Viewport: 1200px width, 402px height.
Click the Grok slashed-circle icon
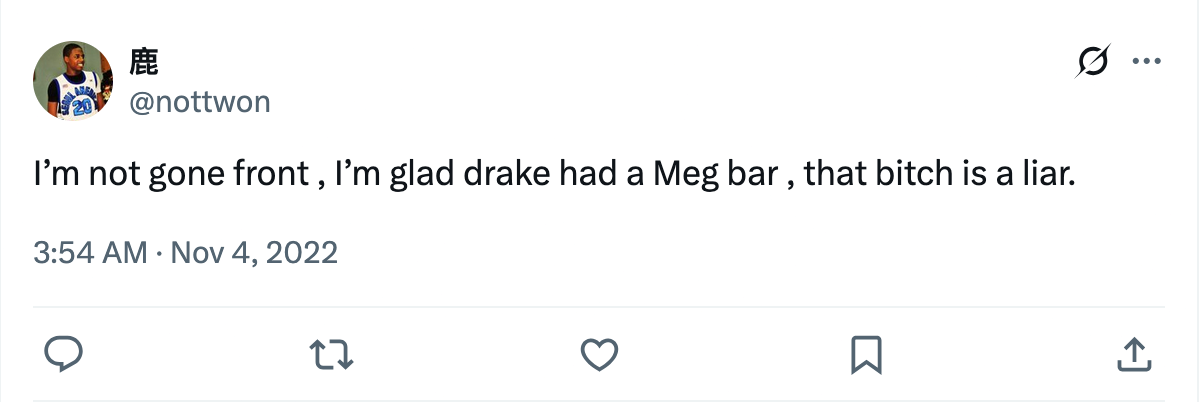pos(1091,63)
